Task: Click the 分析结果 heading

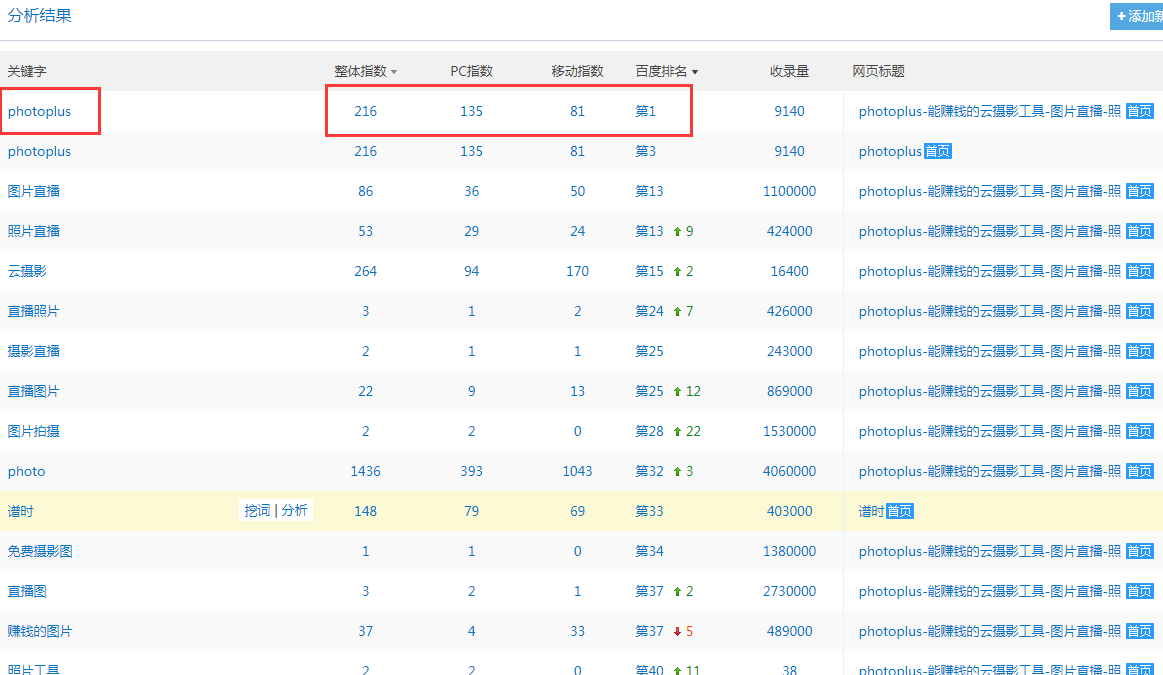Action: pyautogui.click(x=39, y=16)
